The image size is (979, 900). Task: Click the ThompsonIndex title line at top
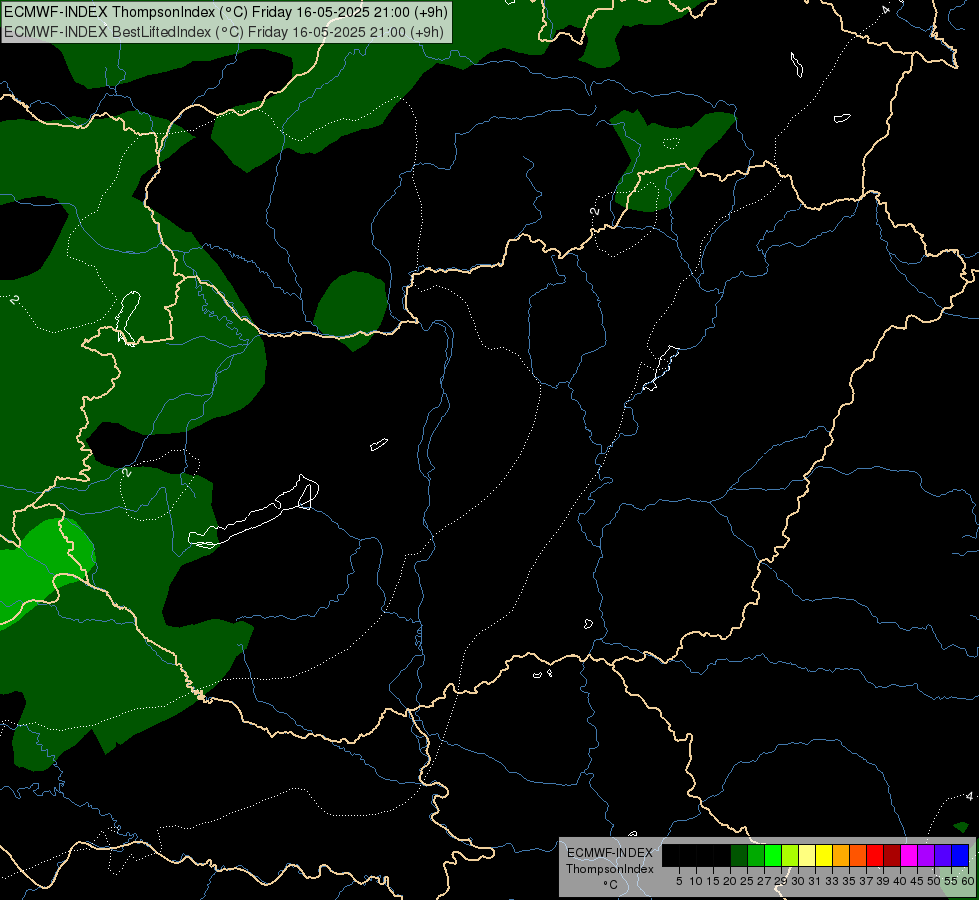click(x=225, y=12)
